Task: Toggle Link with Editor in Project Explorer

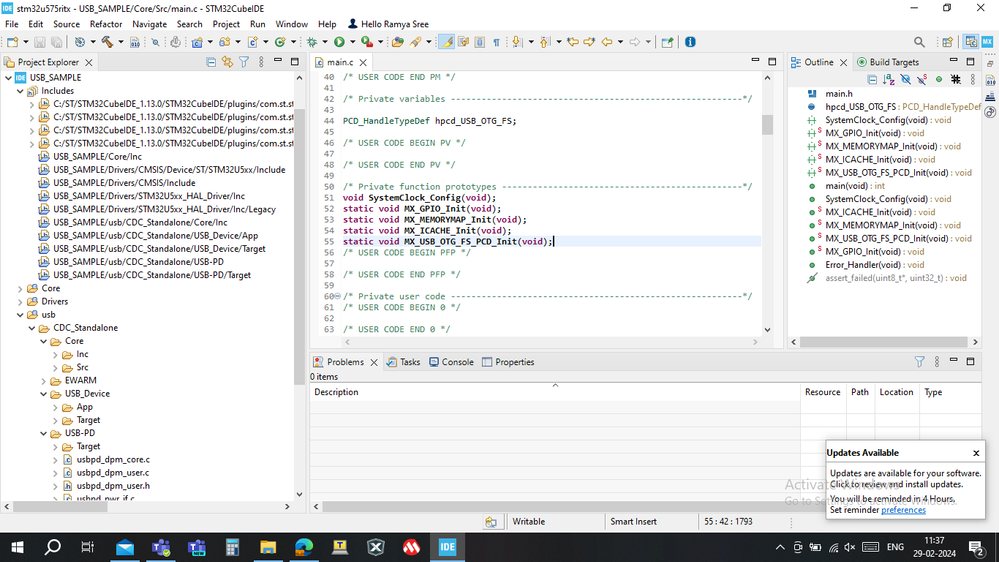Action: pos(227,62)
